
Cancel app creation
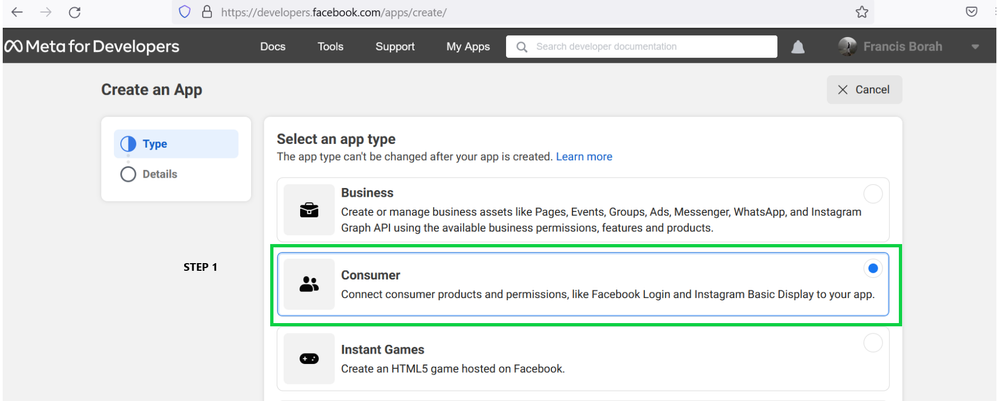point(864,89)
